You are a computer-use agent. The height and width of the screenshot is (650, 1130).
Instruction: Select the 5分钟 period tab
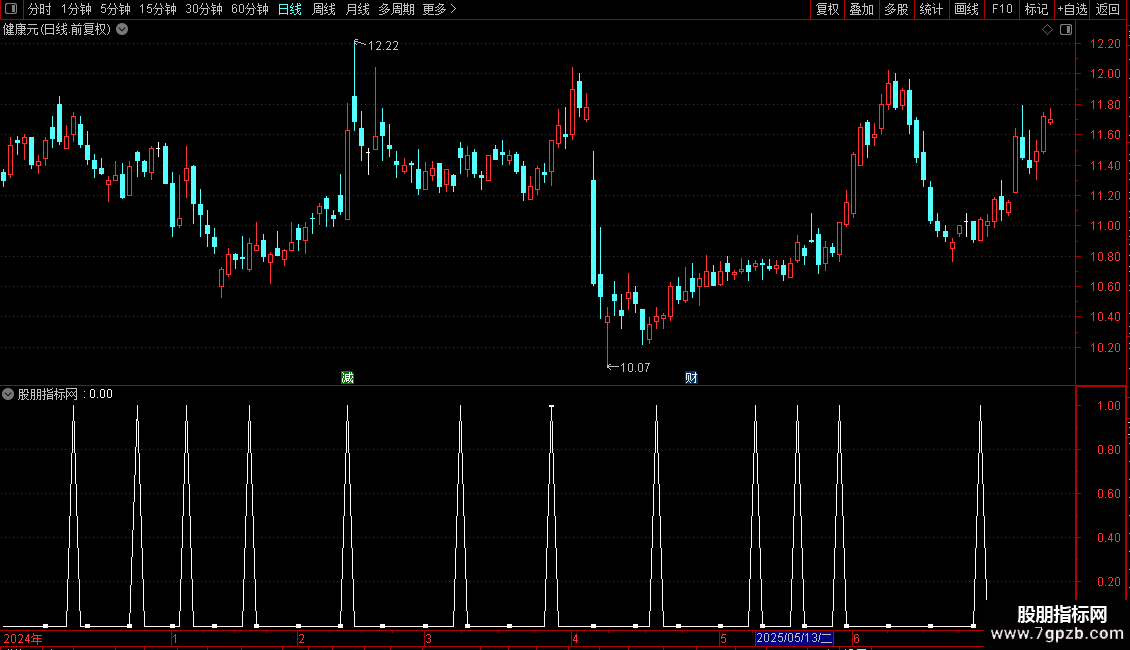click(115, 9)
